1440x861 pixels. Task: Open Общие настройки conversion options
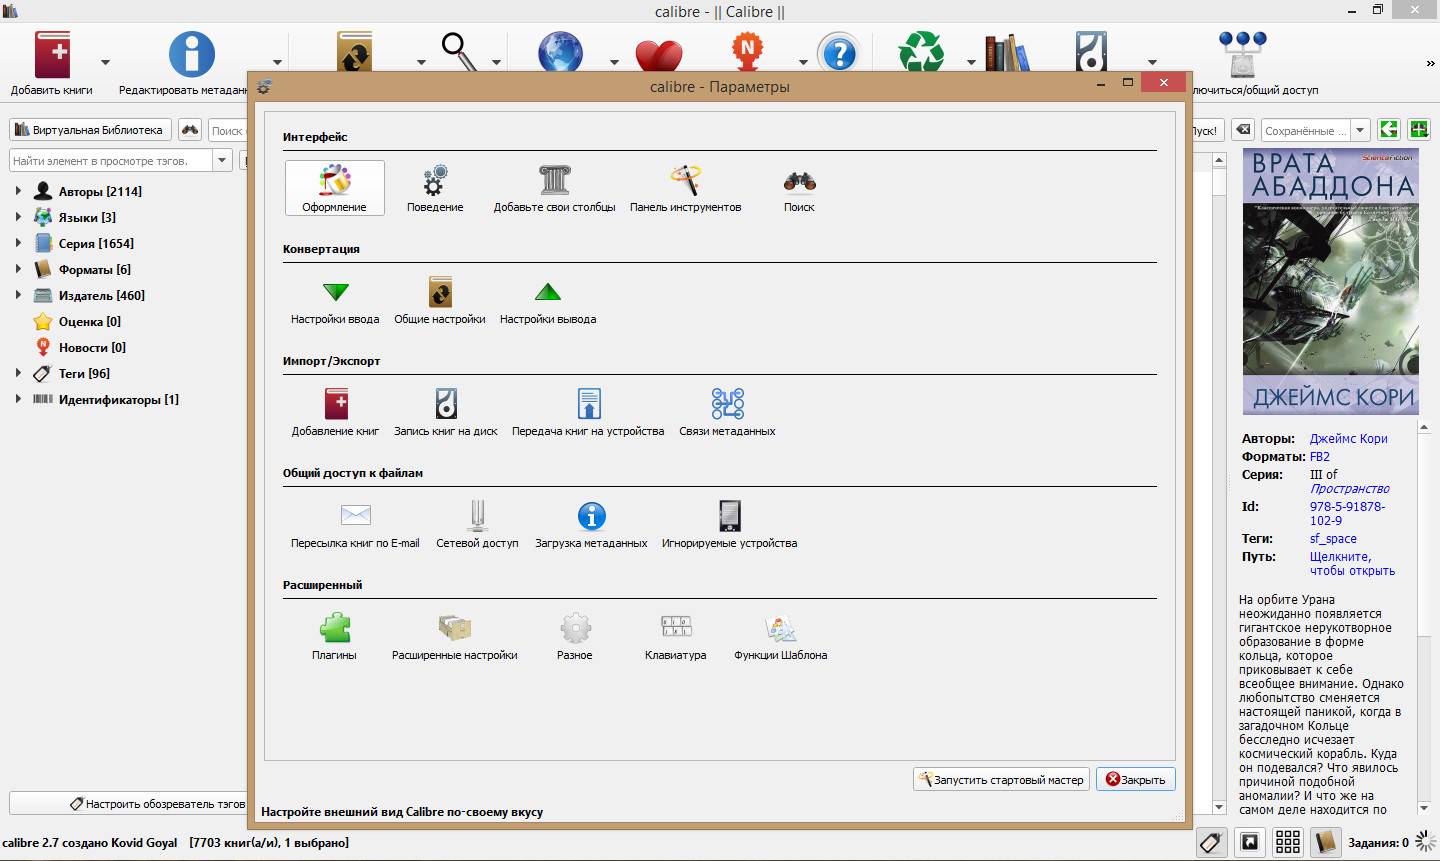(x=440, y=300)
